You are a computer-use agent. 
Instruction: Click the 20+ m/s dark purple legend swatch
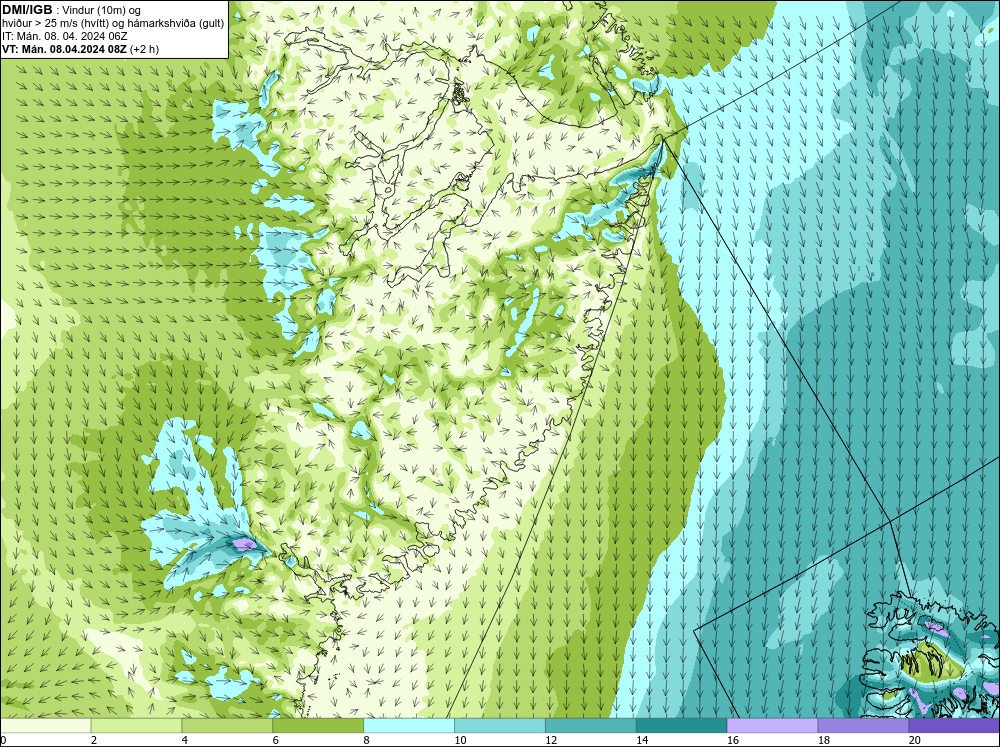(954, 725)
